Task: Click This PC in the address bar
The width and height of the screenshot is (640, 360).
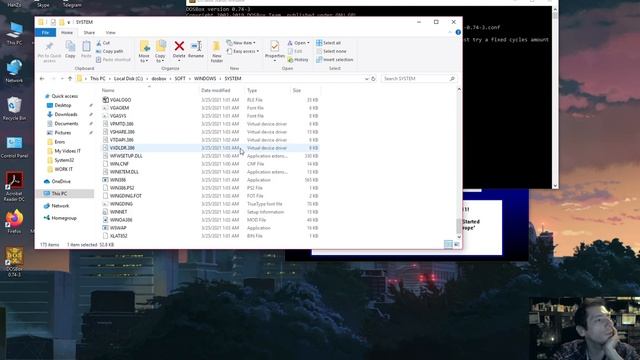Action: pos(98,78)
